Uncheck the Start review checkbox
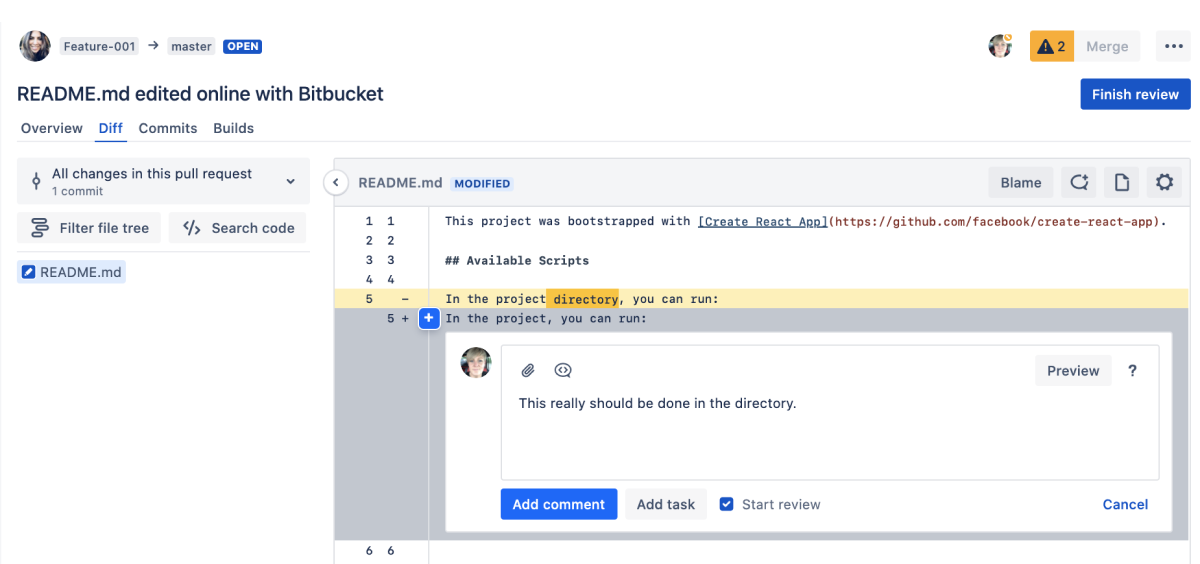Image resolution: width=1200 pixels, height=564 pixels. 727,504
